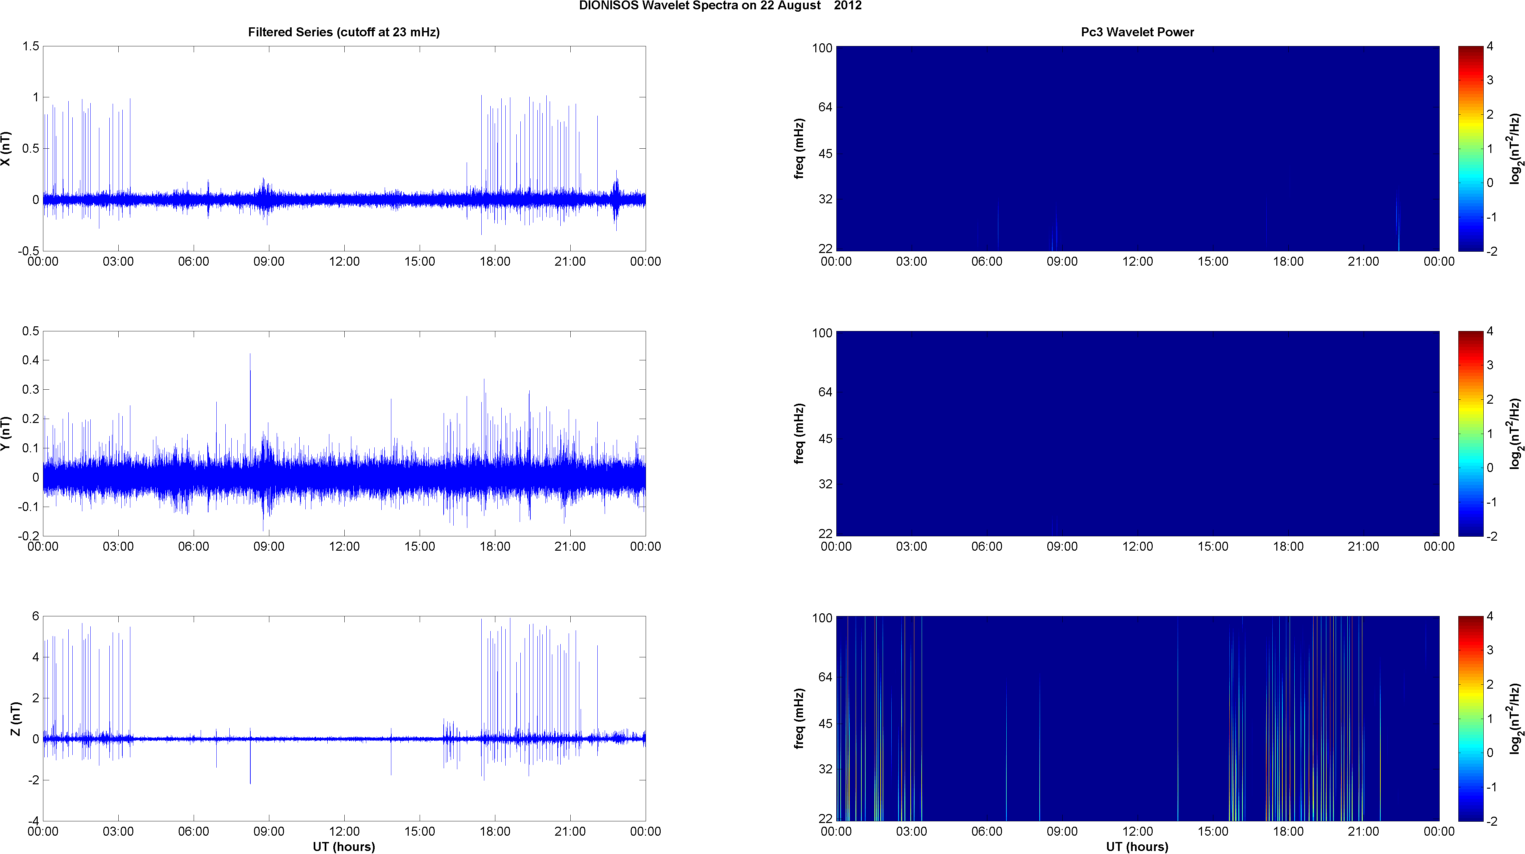
Task: Click the 64 frequency tick of the top spectrogram
Action: (825, 107)
